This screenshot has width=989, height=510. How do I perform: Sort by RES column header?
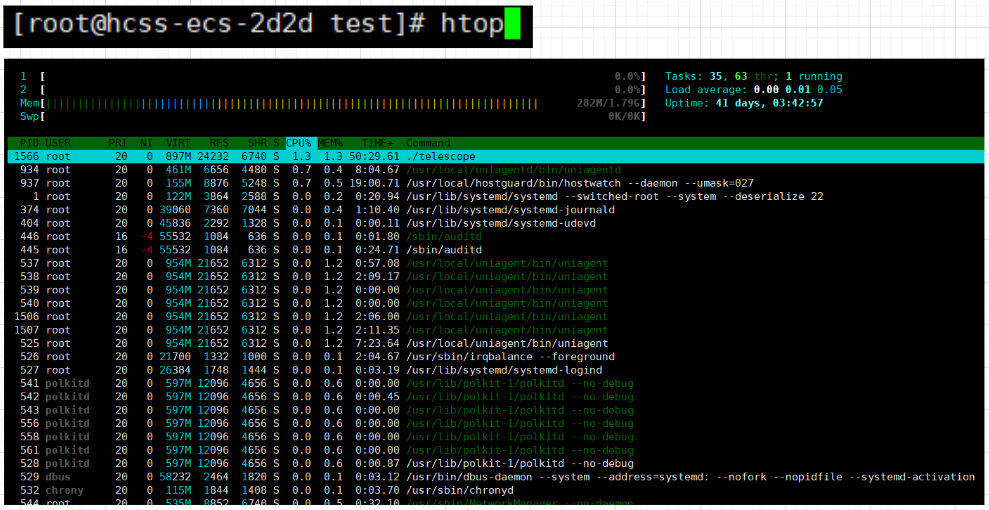219,143
